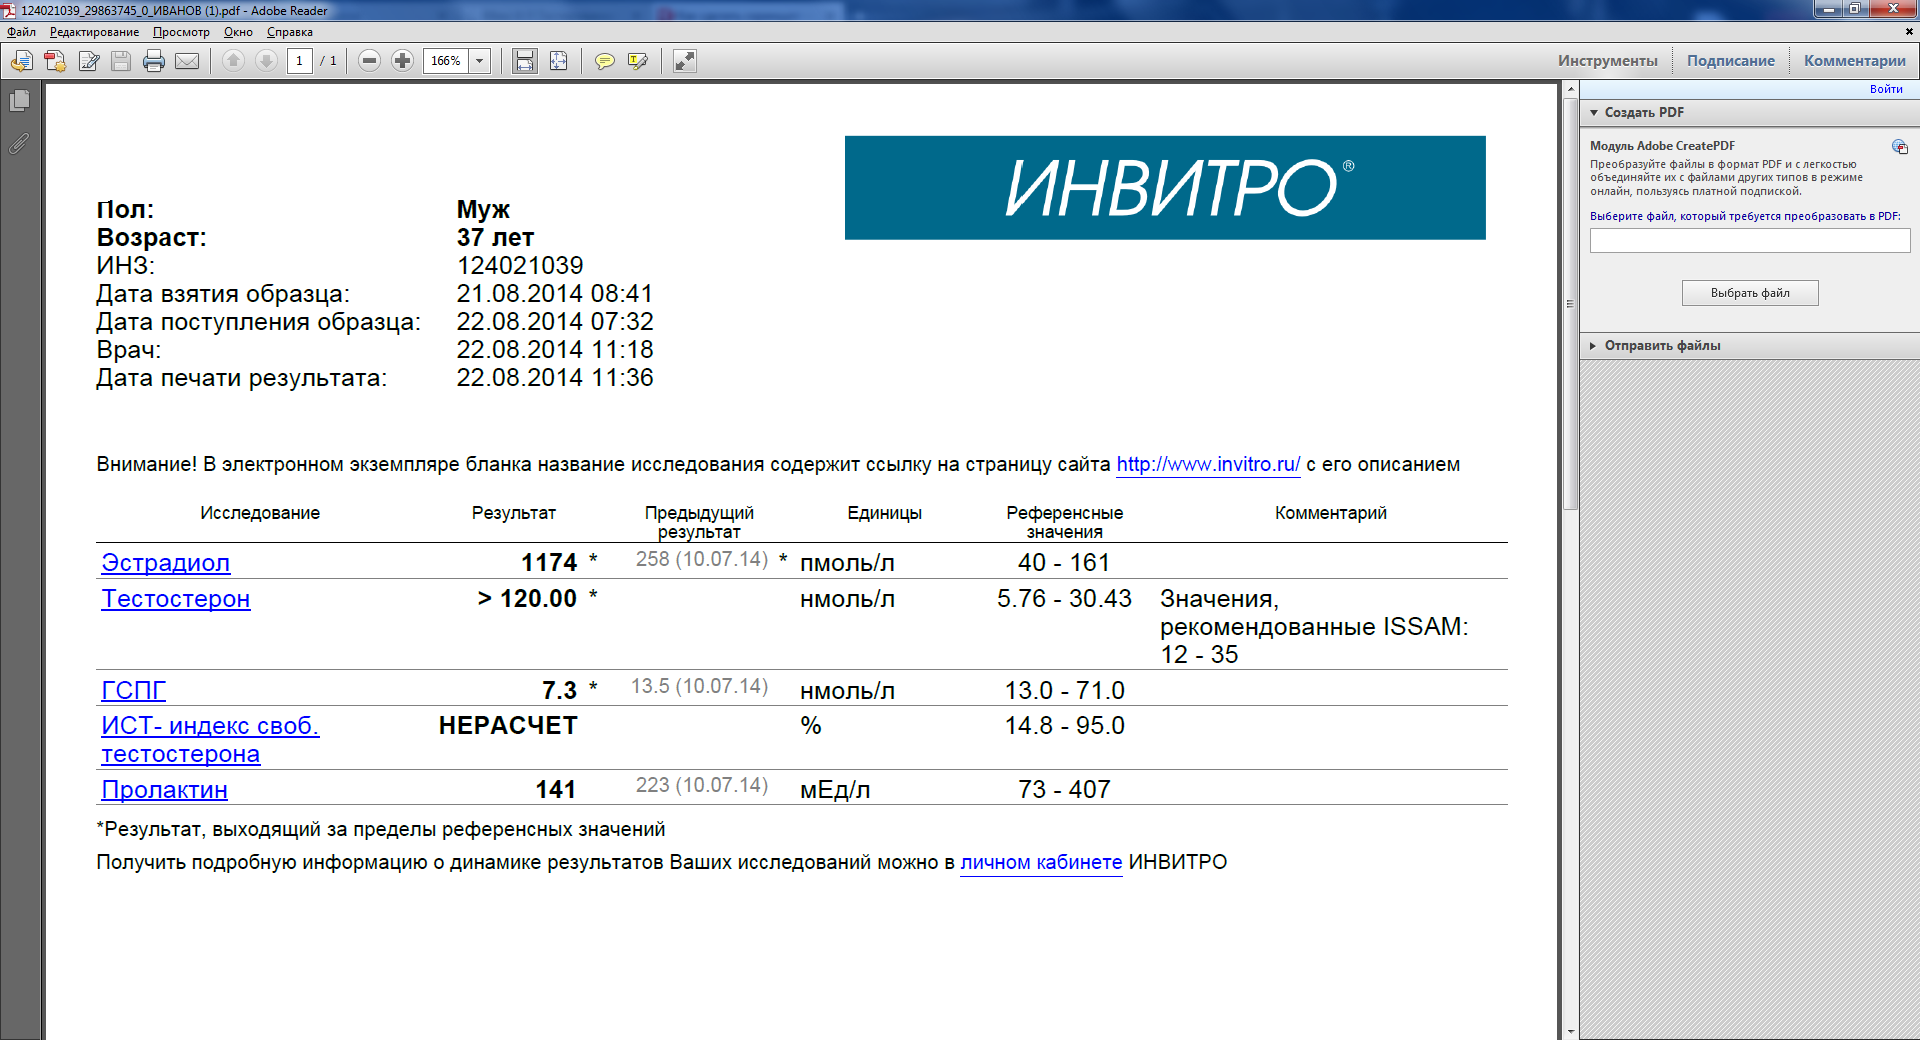Click the edit/sign document toolbar icon
The image size is (1920, 1040).
click(x=89, y=61)
